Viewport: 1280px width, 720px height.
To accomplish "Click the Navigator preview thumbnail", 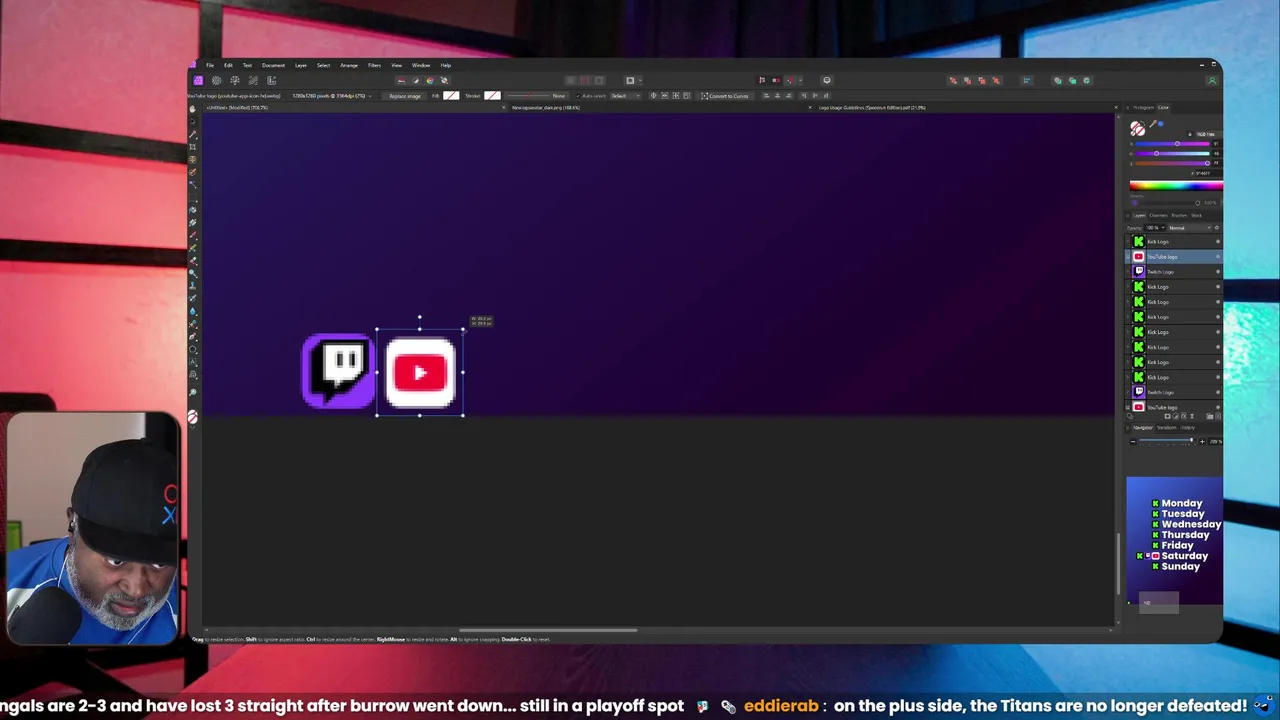I will [x=1174, y=541].
